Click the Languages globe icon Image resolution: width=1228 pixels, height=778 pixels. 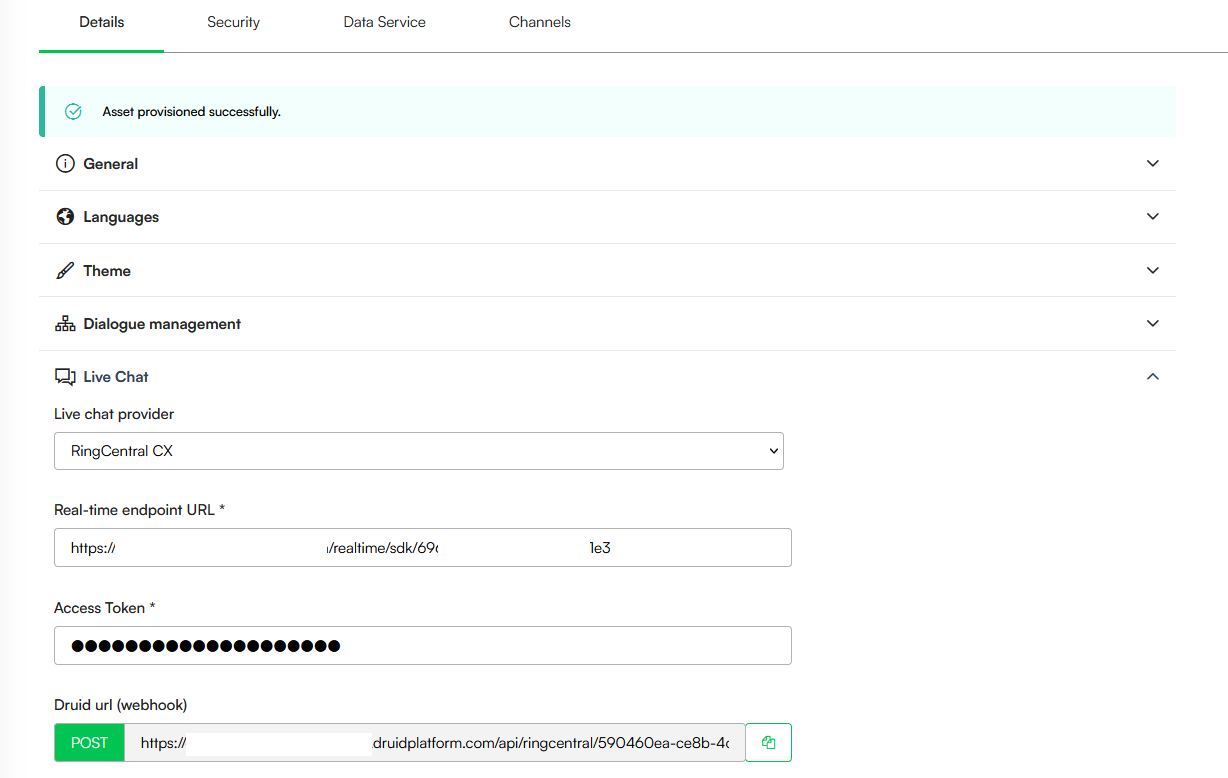coord(65,217)
